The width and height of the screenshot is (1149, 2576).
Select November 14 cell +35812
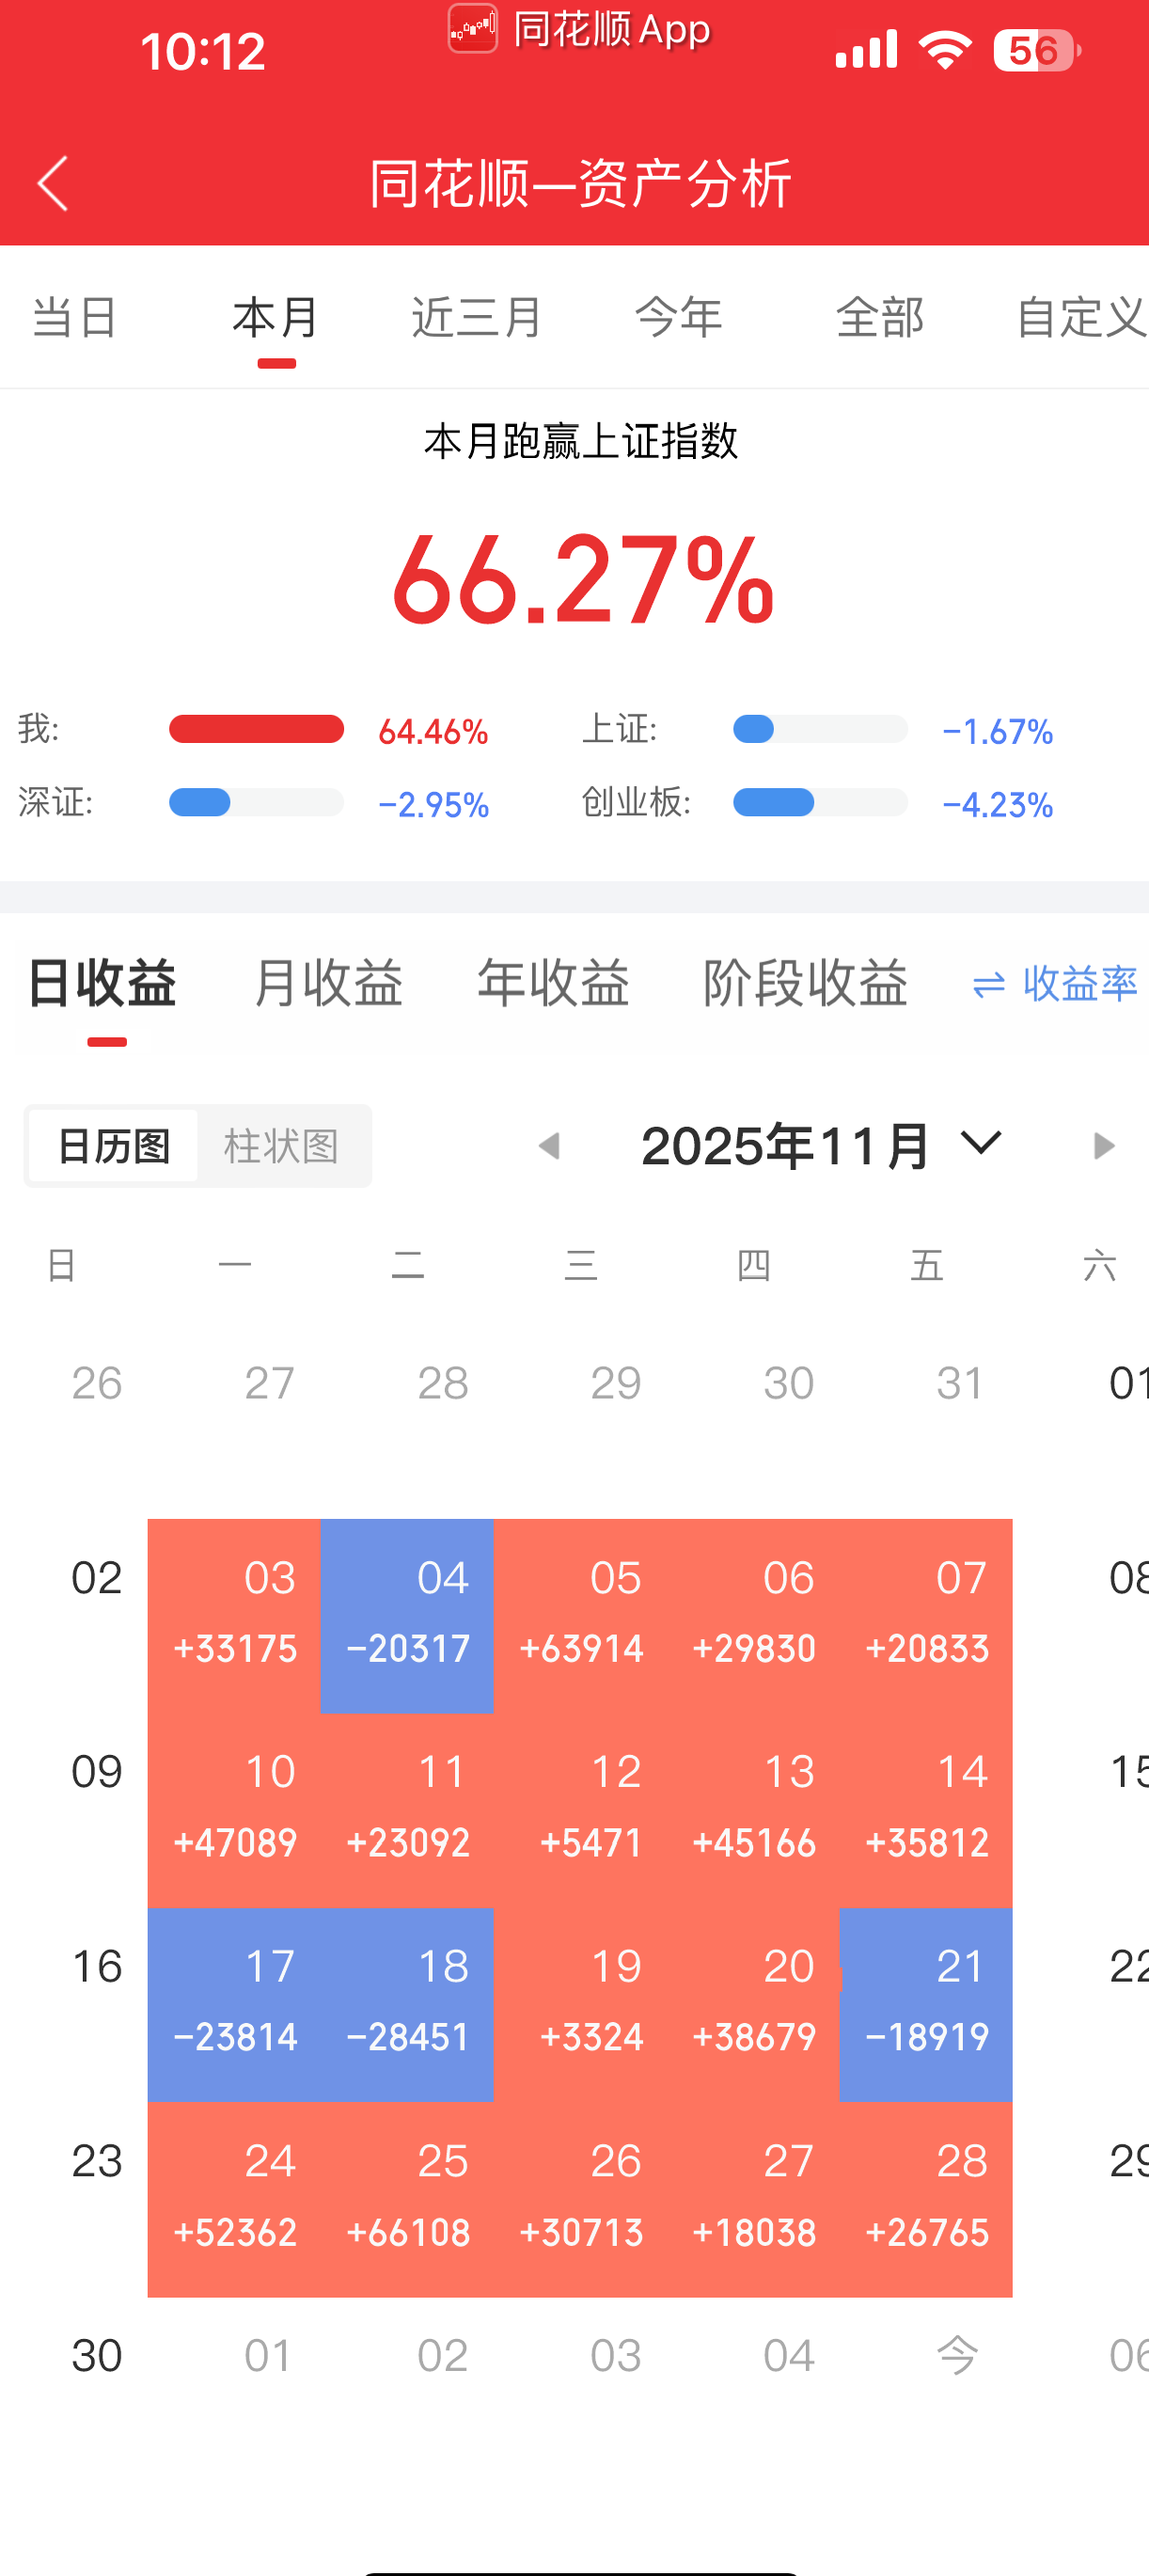(926, 1810)
